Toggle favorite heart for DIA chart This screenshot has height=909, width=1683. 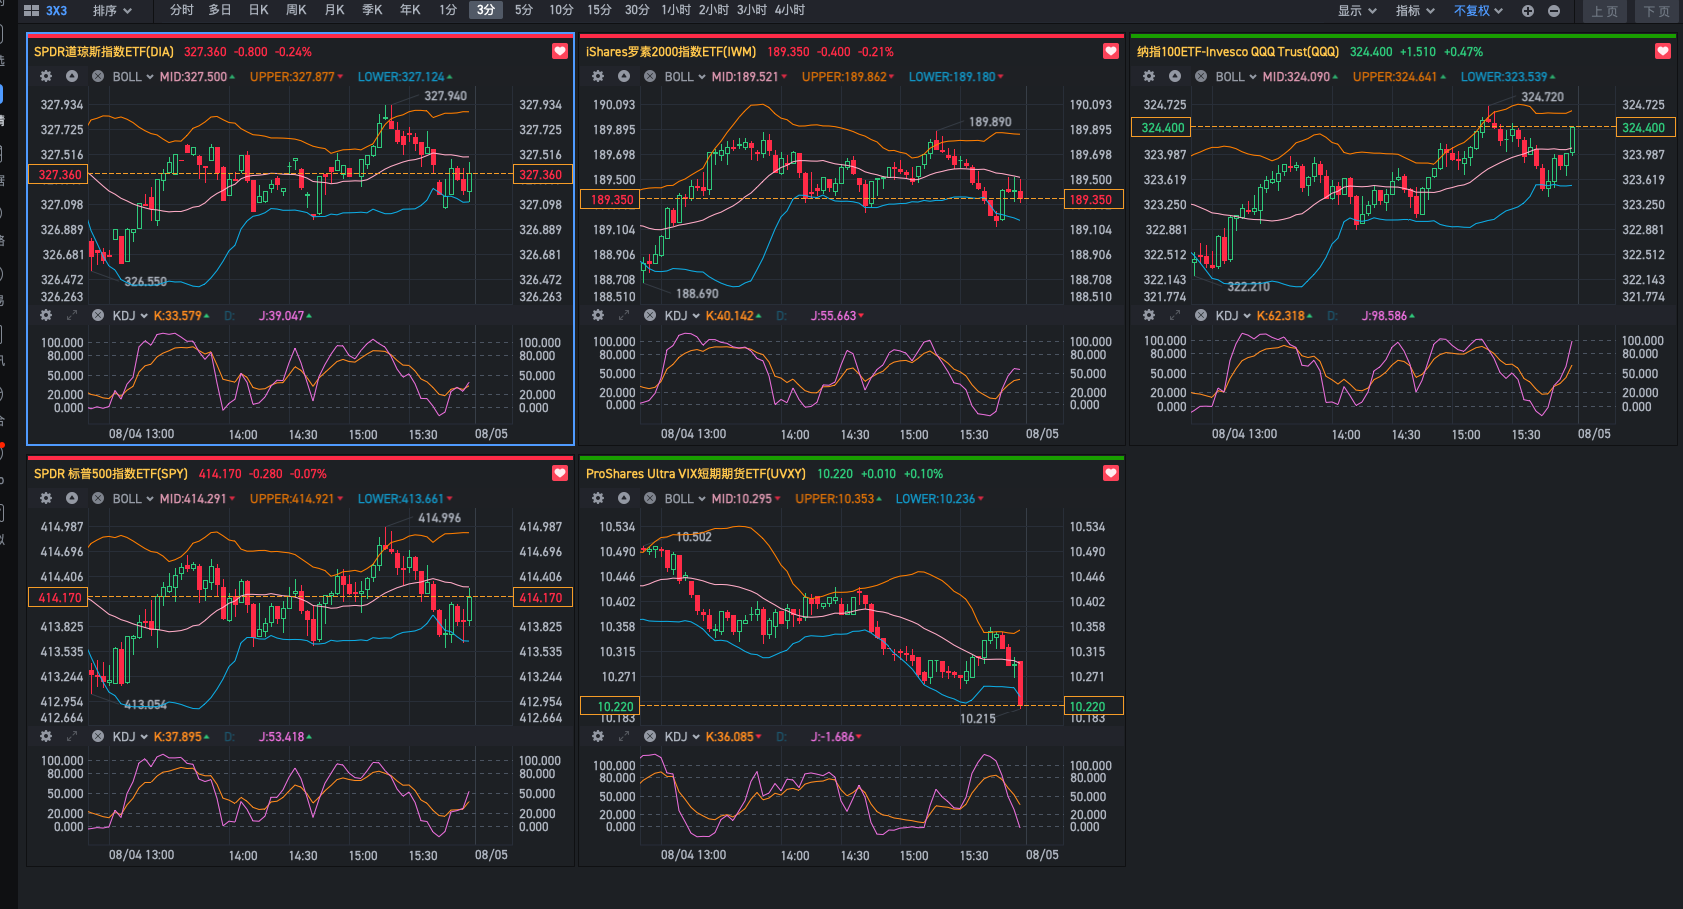pyautogui.click(x=560, y=52)
